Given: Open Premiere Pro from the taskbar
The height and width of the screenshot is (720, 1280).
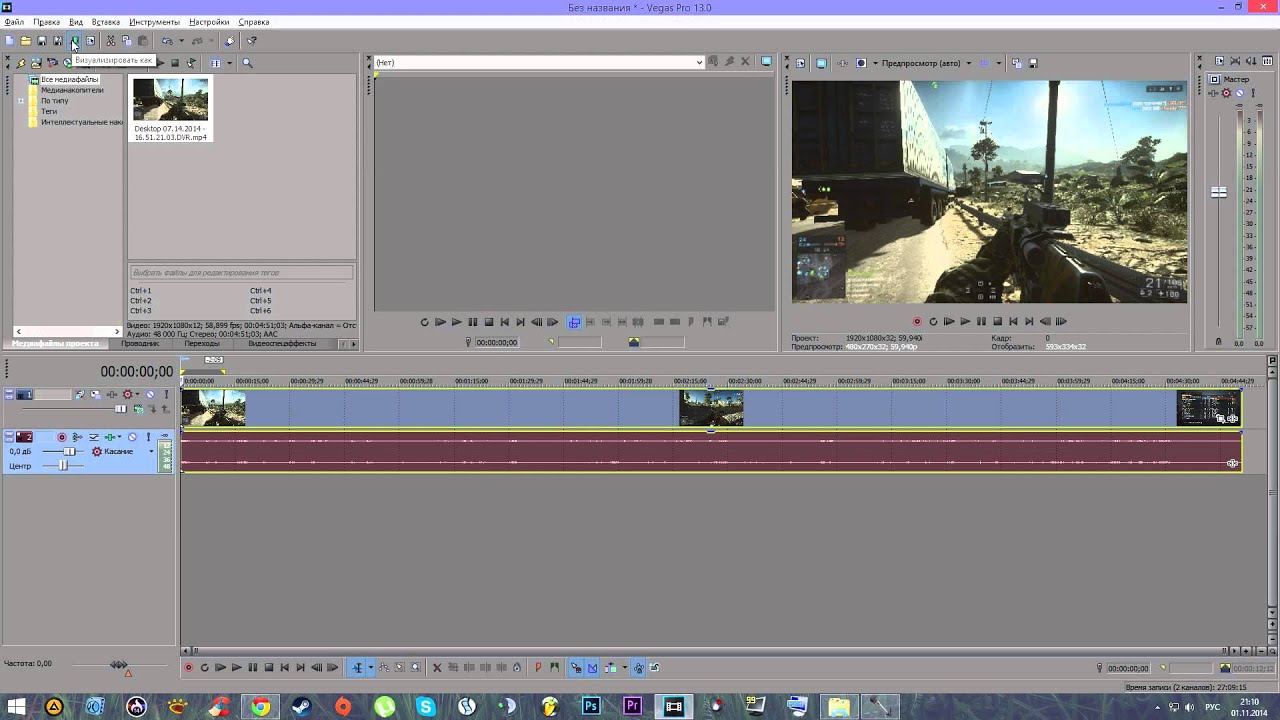Looking at the screenshot, I should [632, 707].
